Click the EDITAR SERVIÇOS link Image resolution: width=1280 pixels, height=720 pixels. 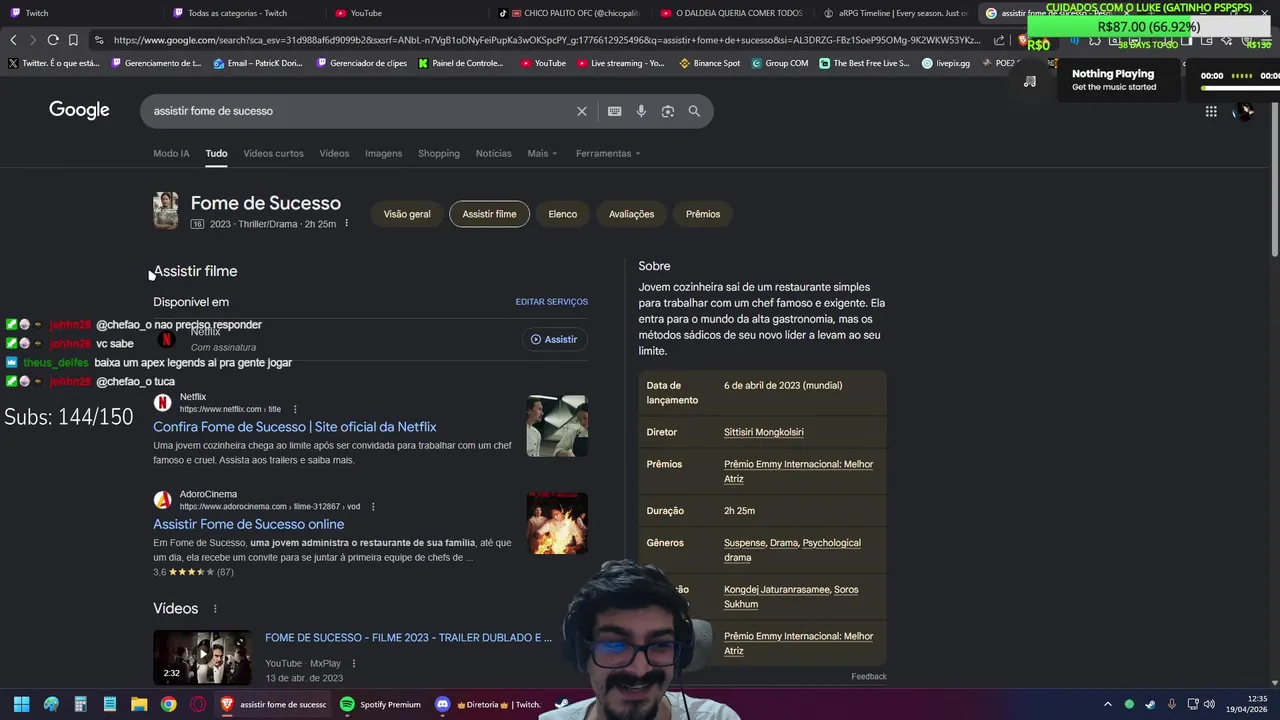coord(551,302)
